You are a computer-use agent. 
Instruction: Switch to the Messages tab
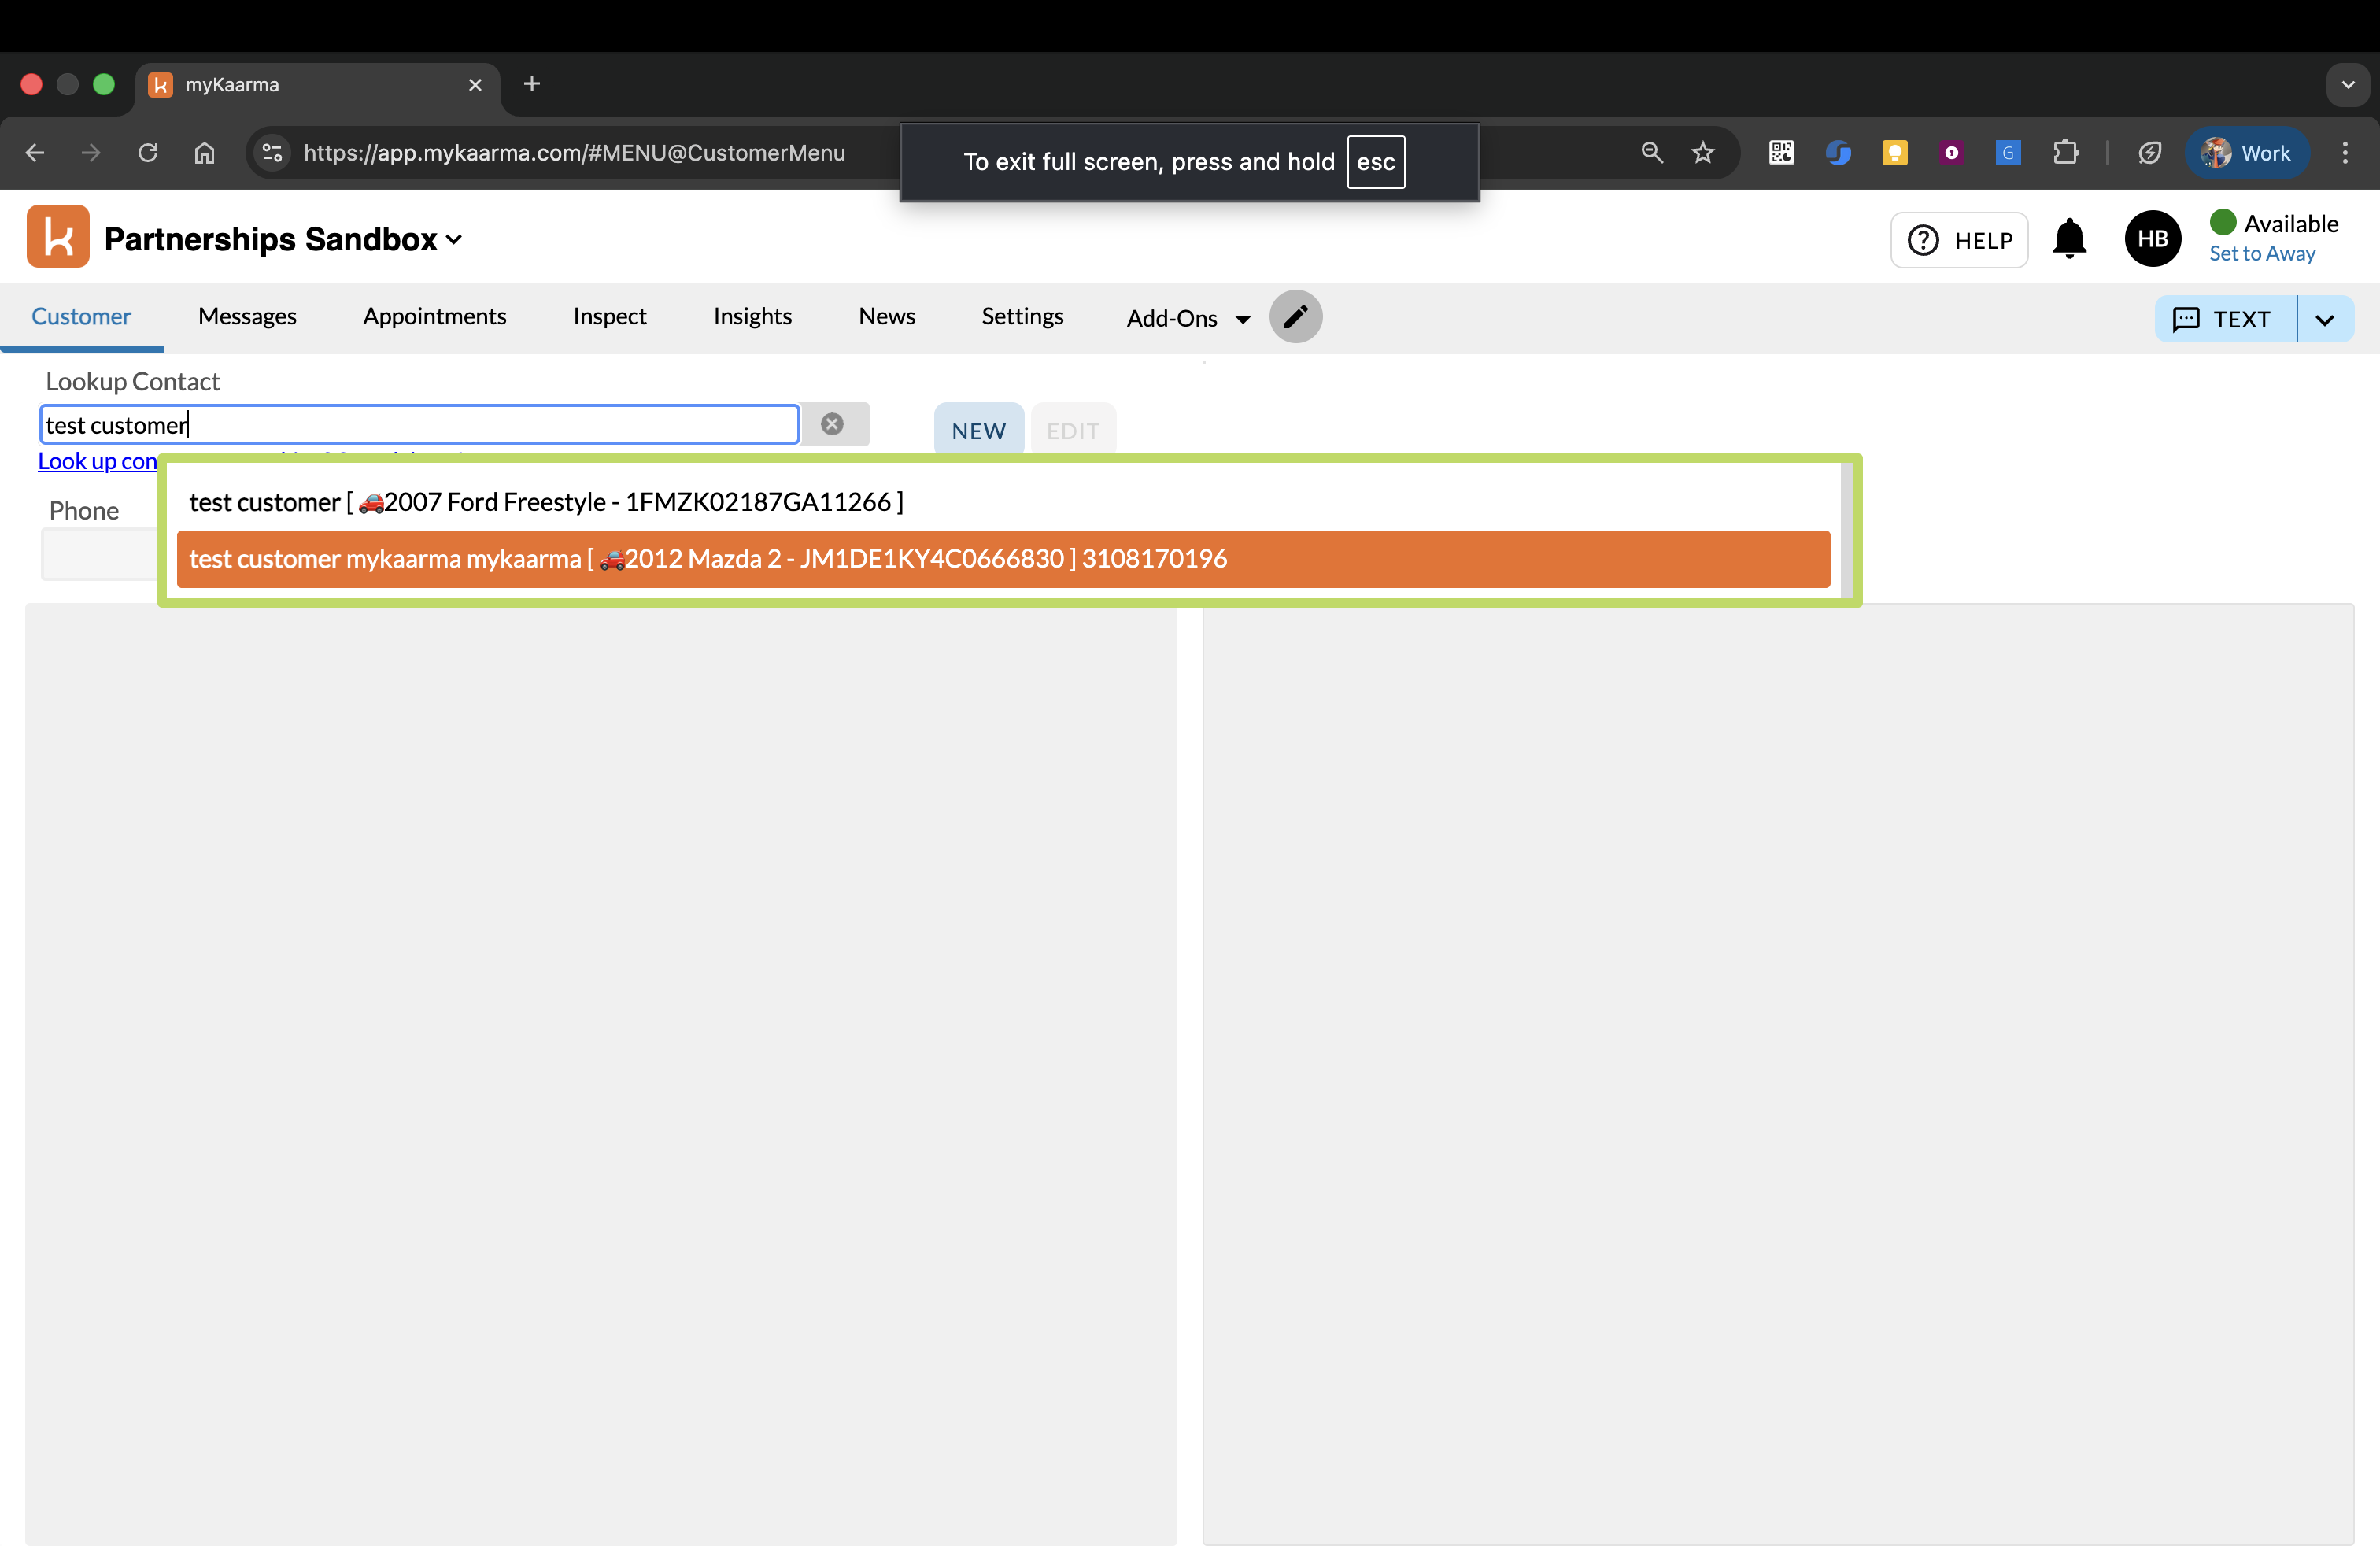247,317
